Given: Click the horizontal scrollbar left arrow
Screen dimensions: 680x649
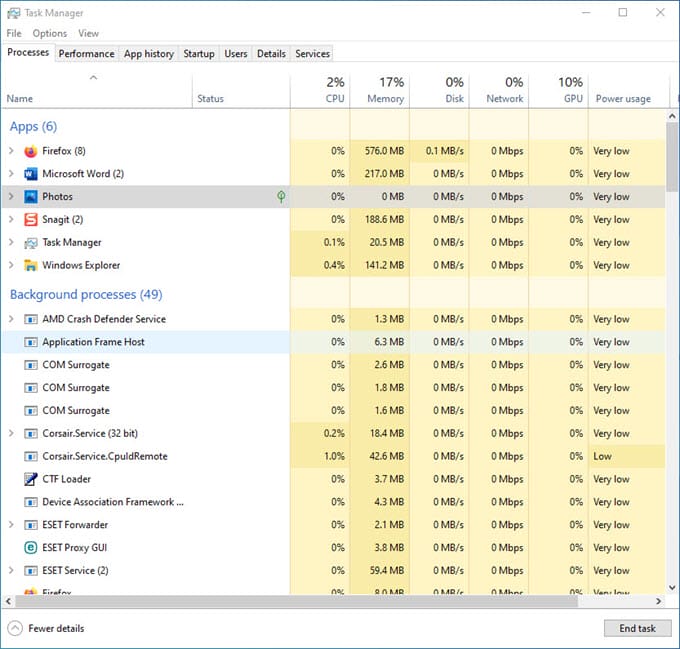Looking at the screenshot, I should pos(8,601).
